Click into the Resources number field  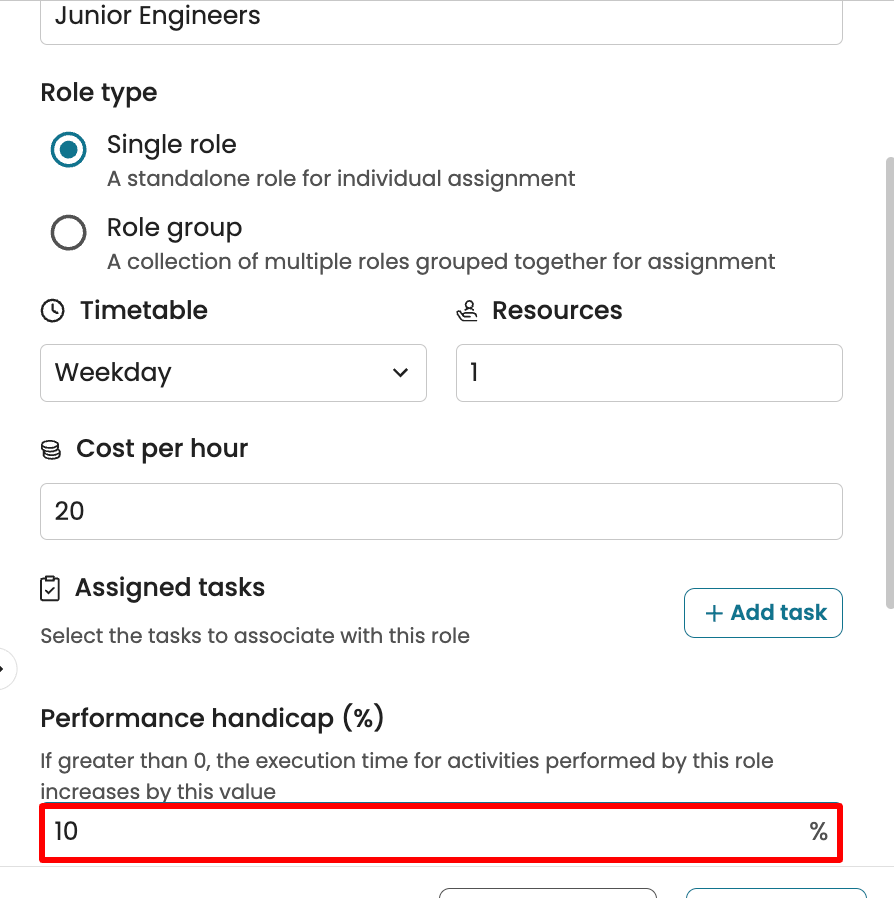(x=649, y=373)
